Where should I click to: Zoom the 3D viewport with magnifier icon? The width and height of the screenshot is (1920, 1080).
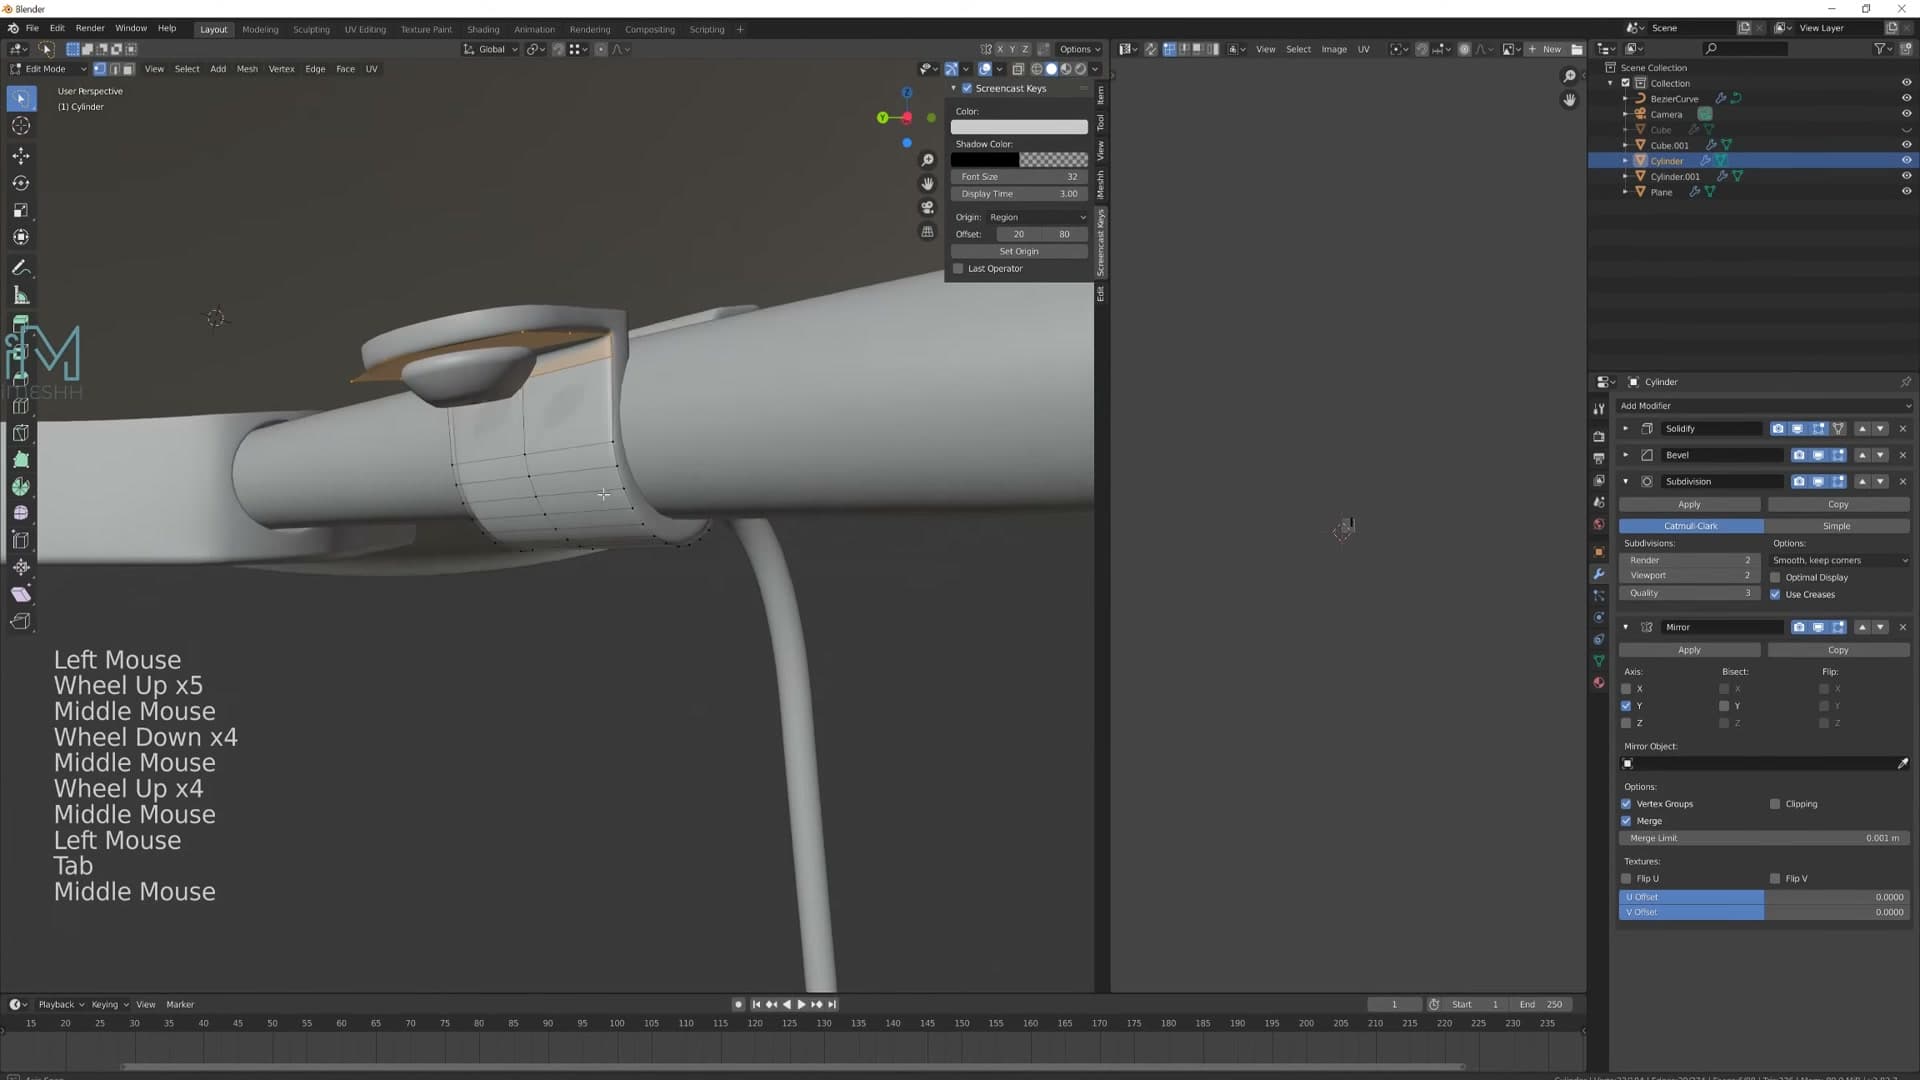pyautogui.click(x=928, y=160)
